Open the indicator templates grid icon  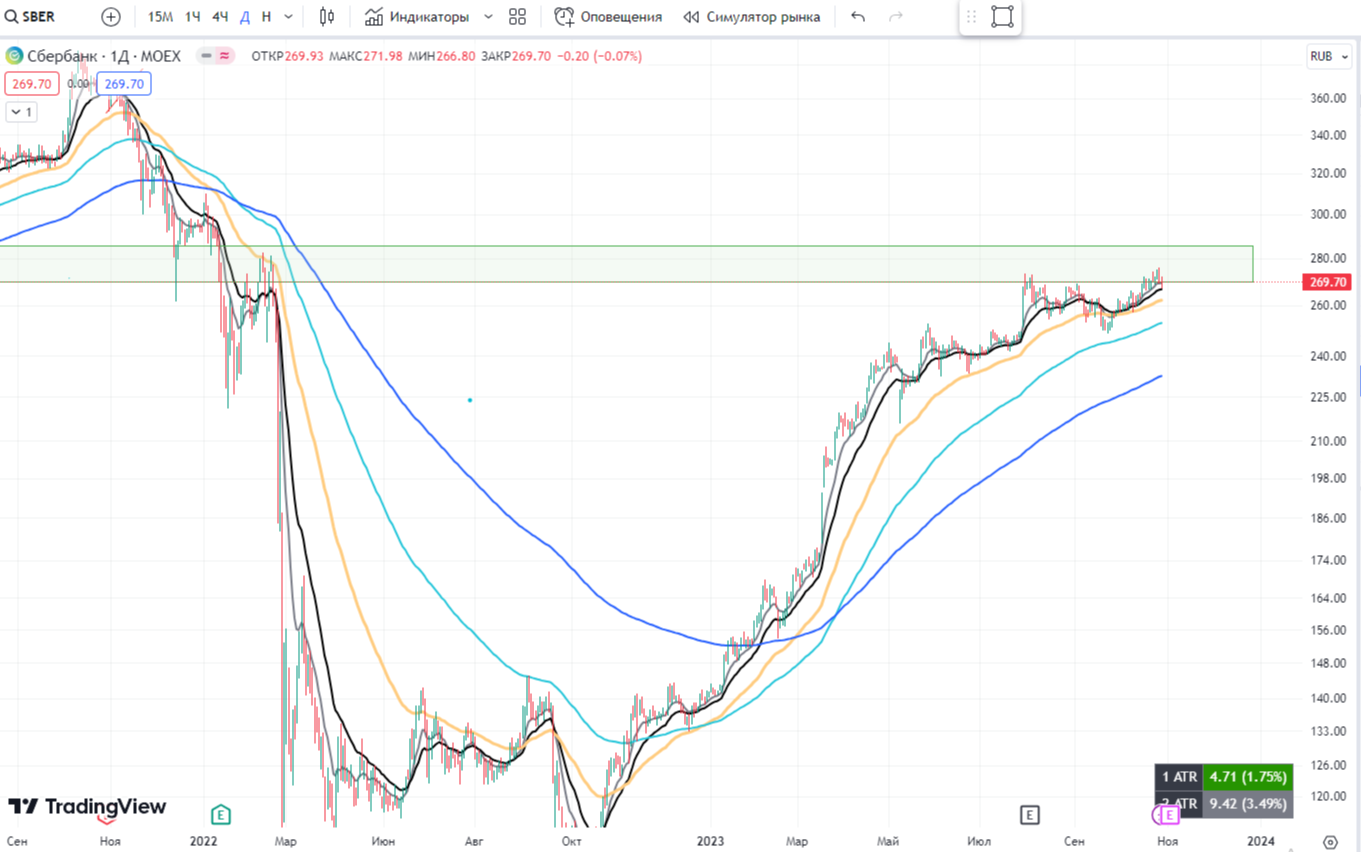point(517,17)
